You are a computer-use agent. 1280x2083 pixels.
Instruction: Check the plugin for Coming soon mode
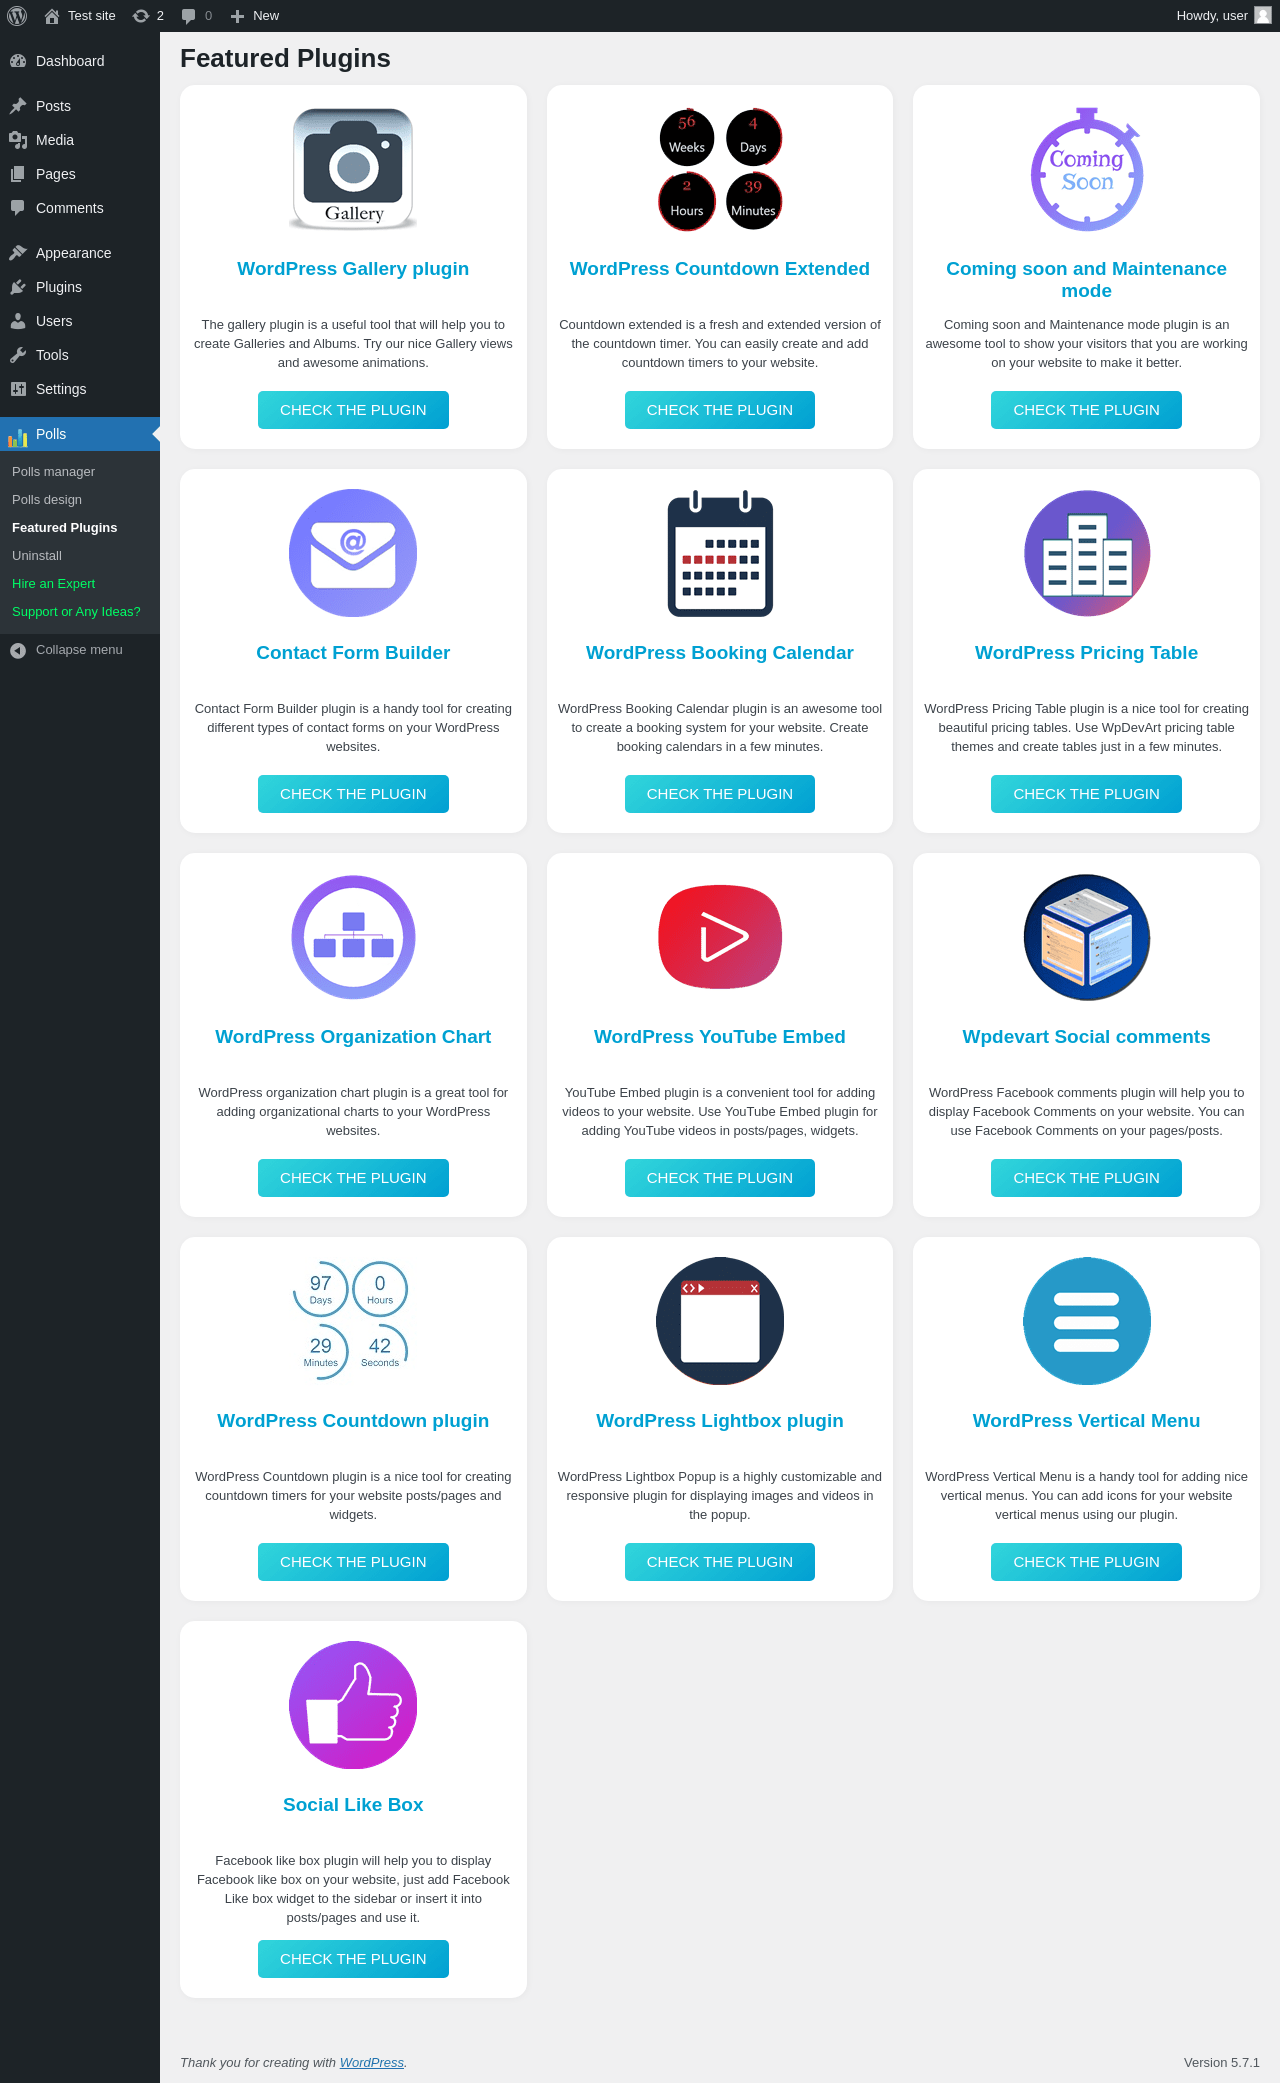click(1086, 410)
